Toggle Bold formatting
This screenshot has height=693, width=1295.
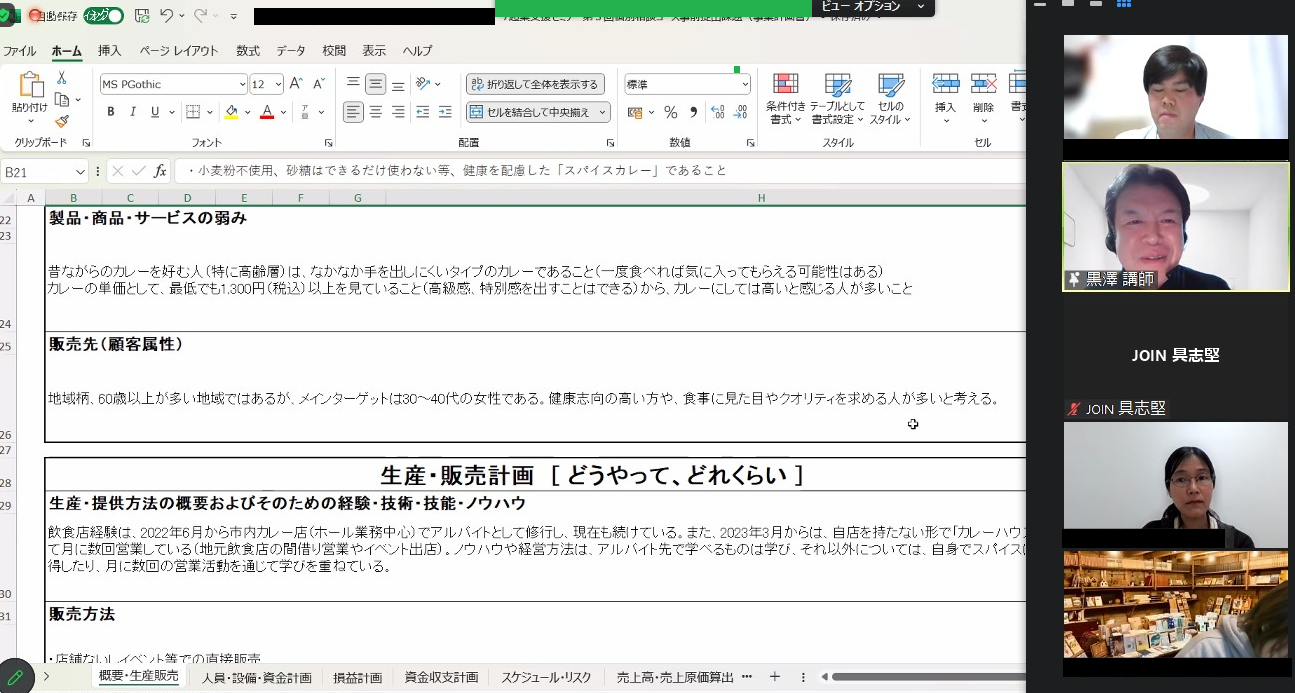tap(111, 112)
